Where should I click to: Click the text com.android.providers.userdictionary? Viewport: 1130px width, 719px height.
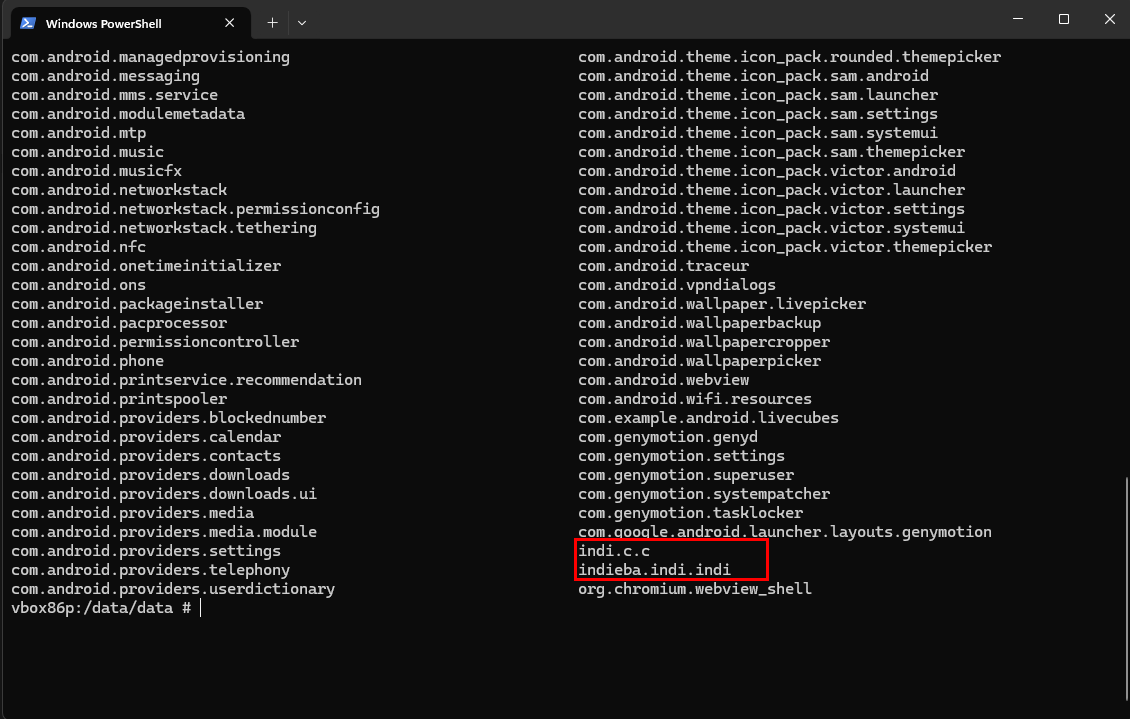[x=173, y=589]
